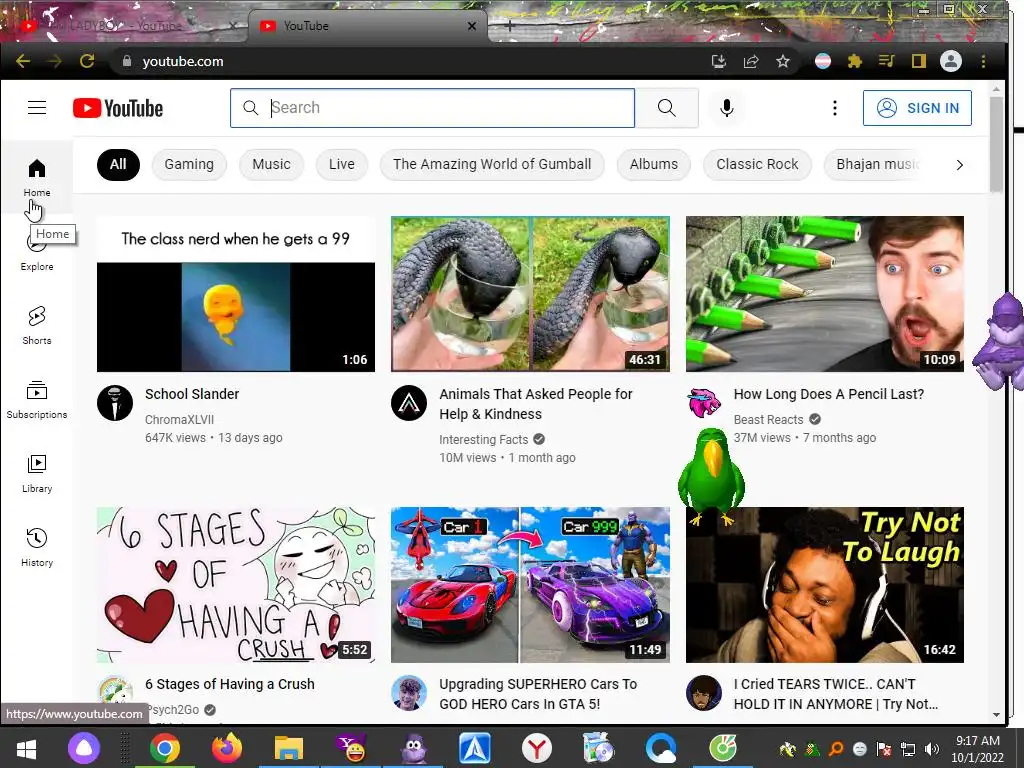Click browser back arrow
Image resolution: width=1024 pixels, height=768 pixels.
coord(23,61)
